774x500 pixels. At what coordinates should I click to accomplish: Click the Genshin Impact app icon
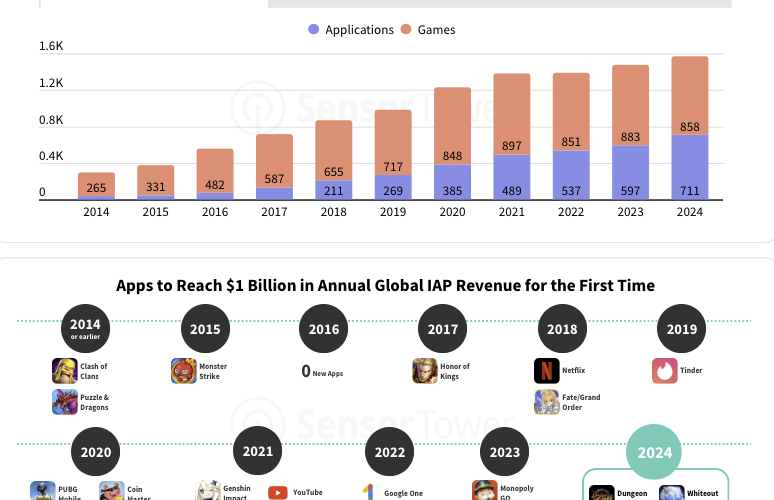(x=208, y=490)
